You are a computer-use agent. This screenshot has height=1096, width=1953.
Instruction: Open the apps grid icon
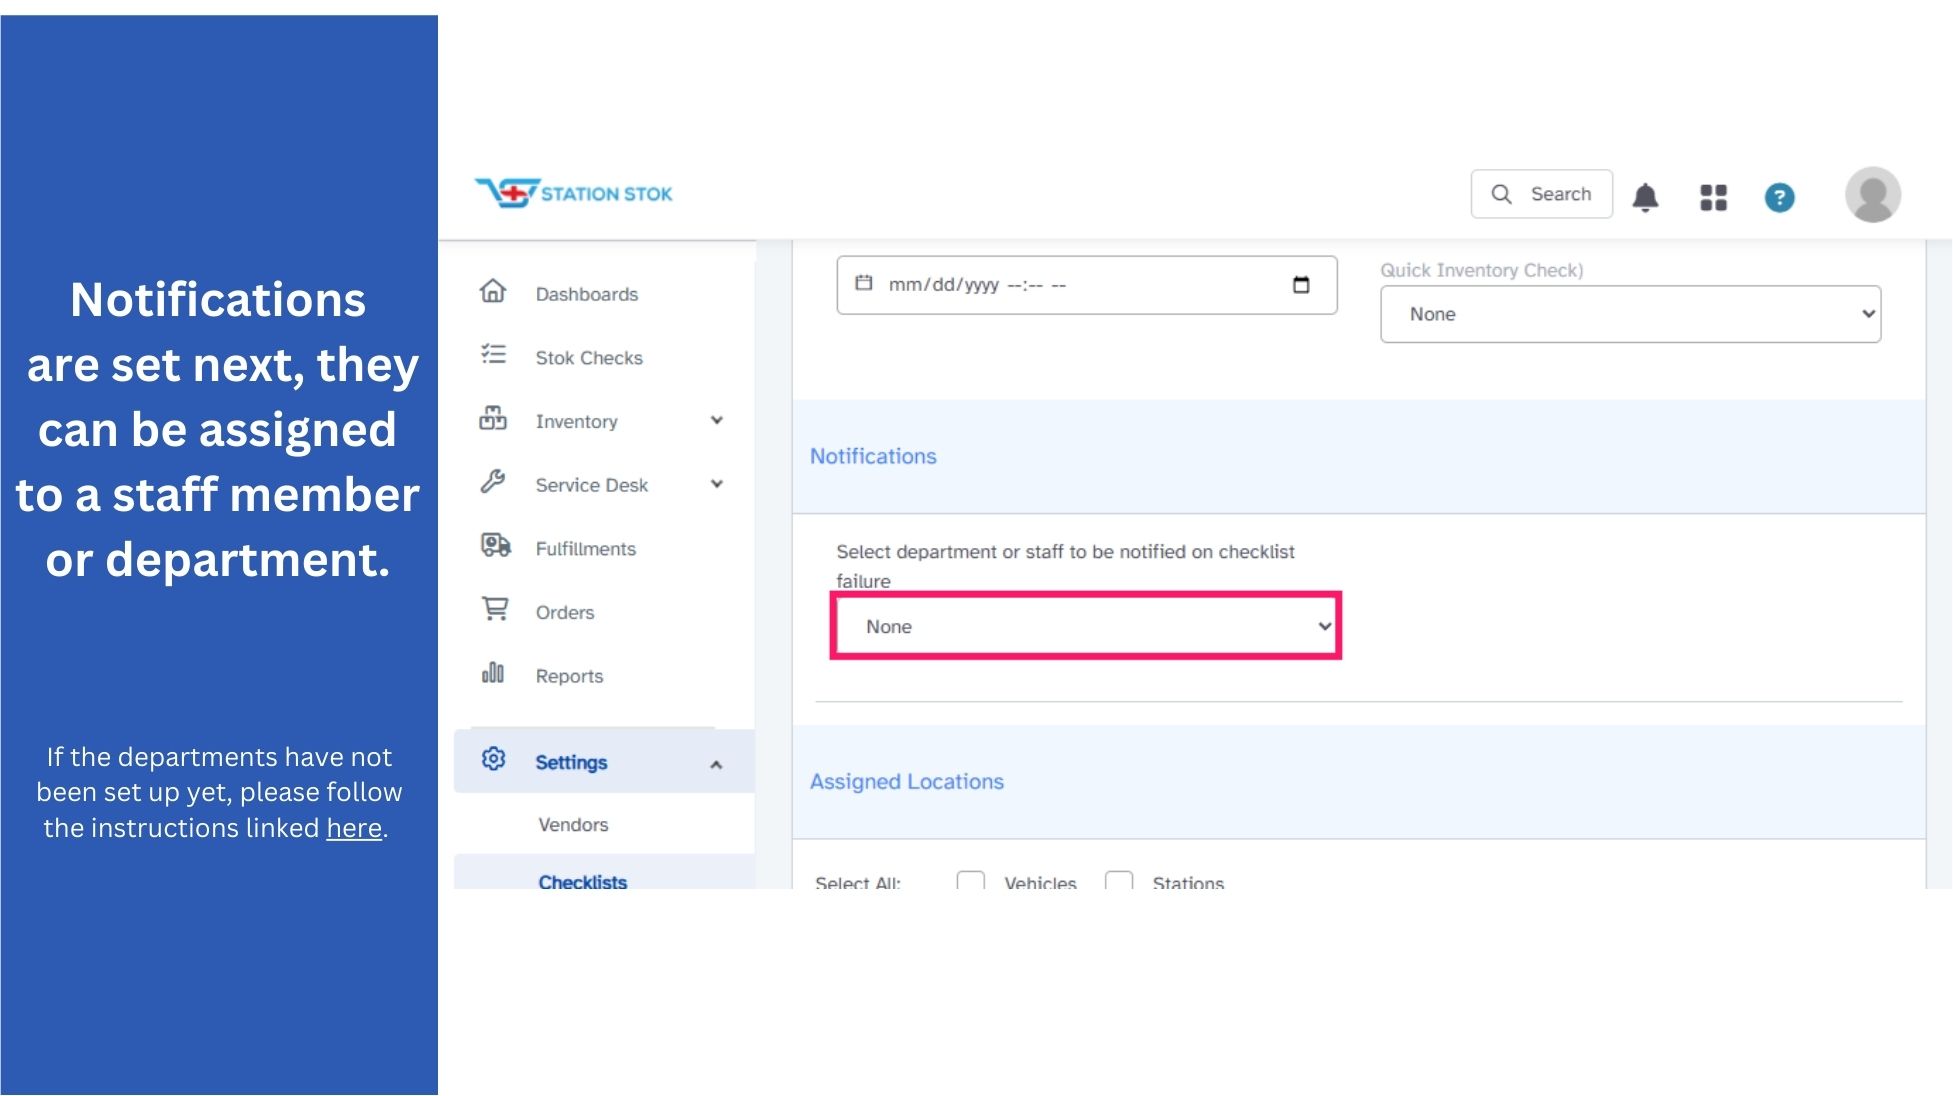click(1713, 197)
